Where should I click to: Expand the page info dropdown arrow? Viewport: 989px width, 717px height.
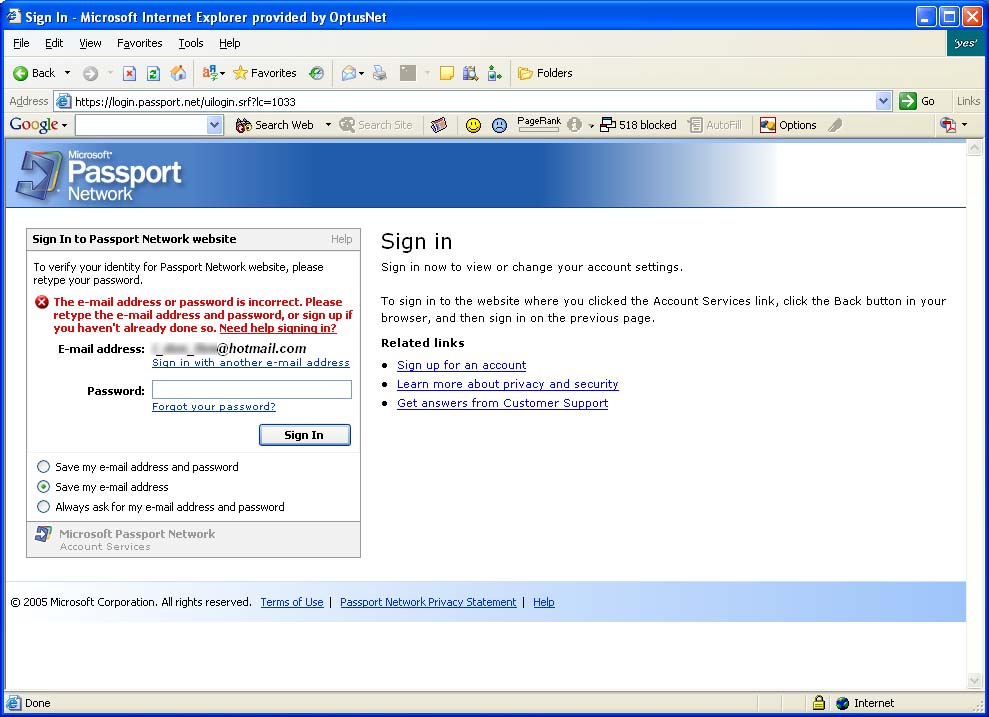(591, 125)
